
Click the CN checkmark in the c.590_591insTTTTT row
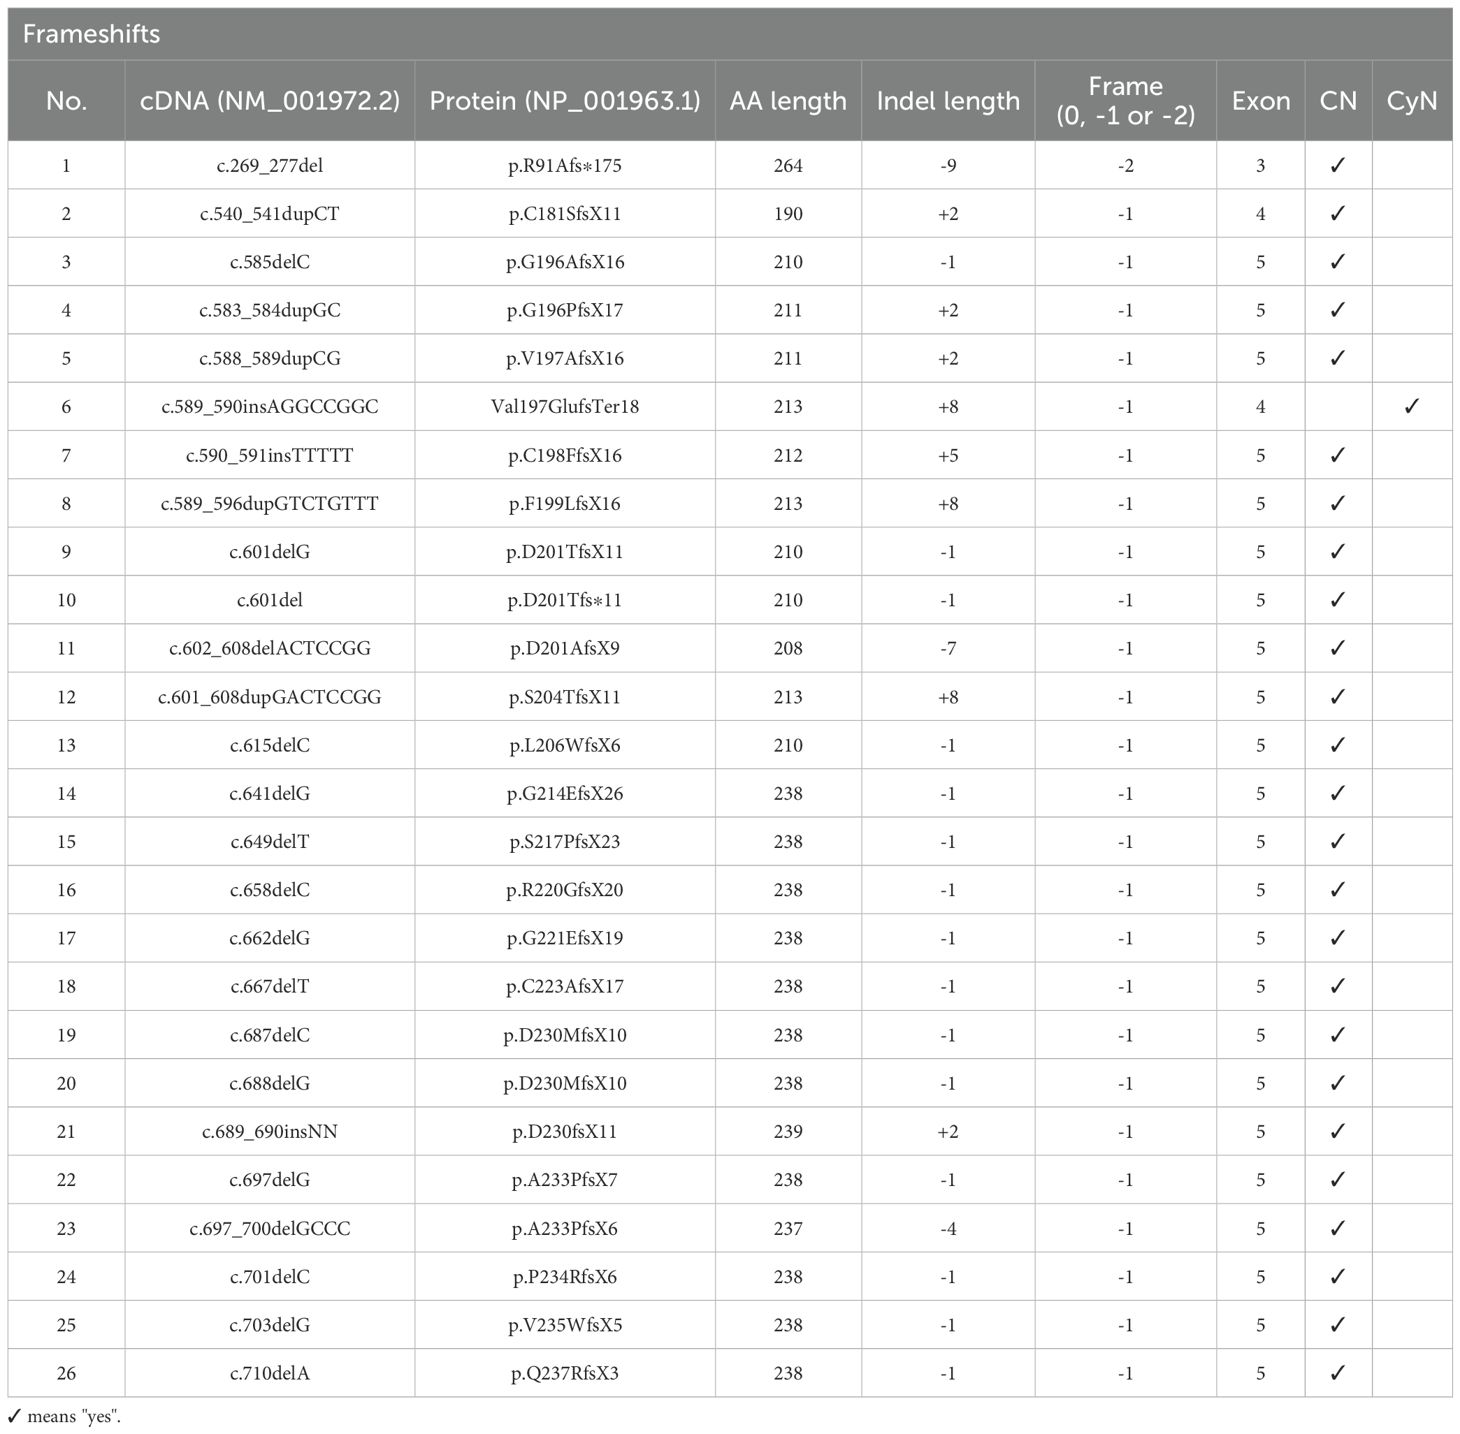pyautogui.click(x=1338, y=456)
